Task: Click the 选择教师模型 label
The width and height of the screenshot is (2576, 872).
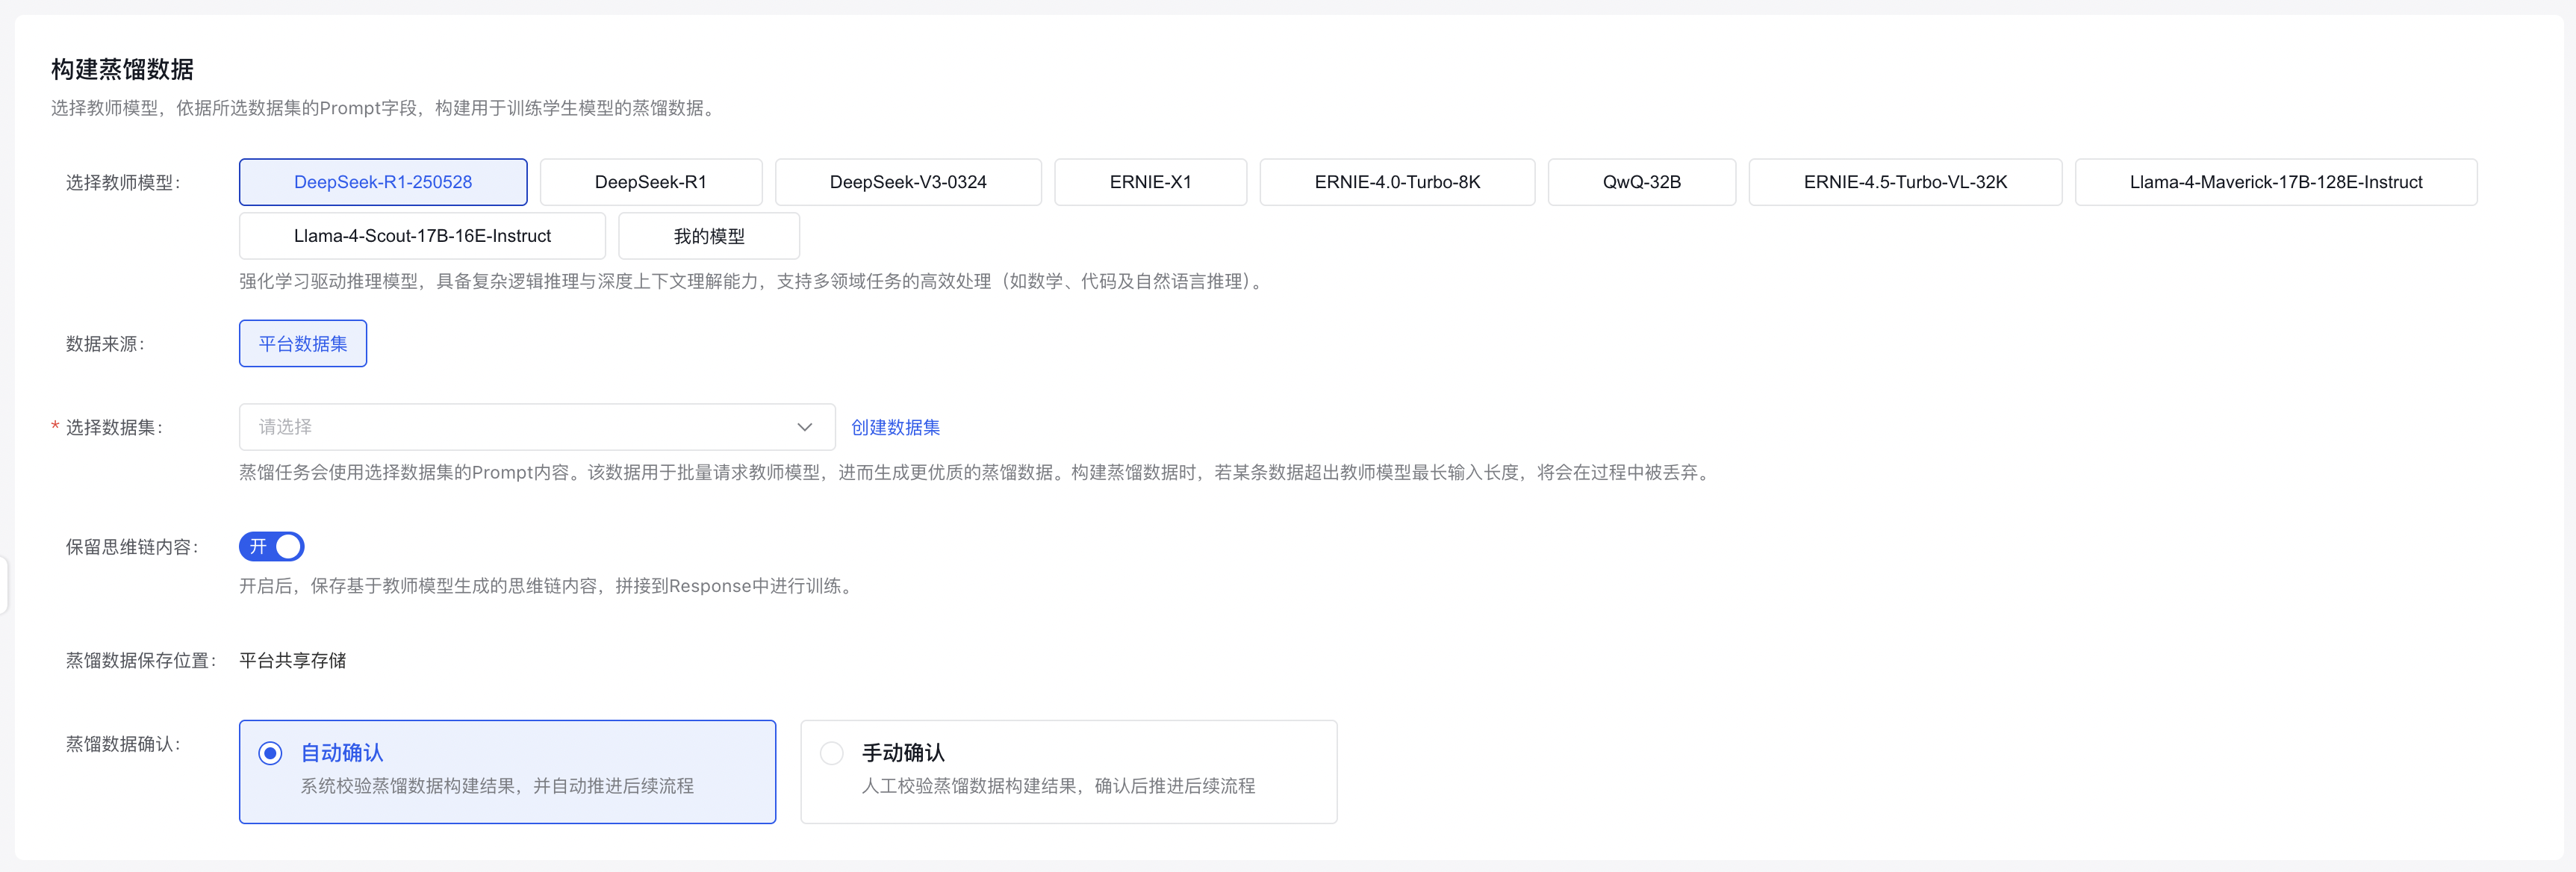Action: click(x=123, y=182)
